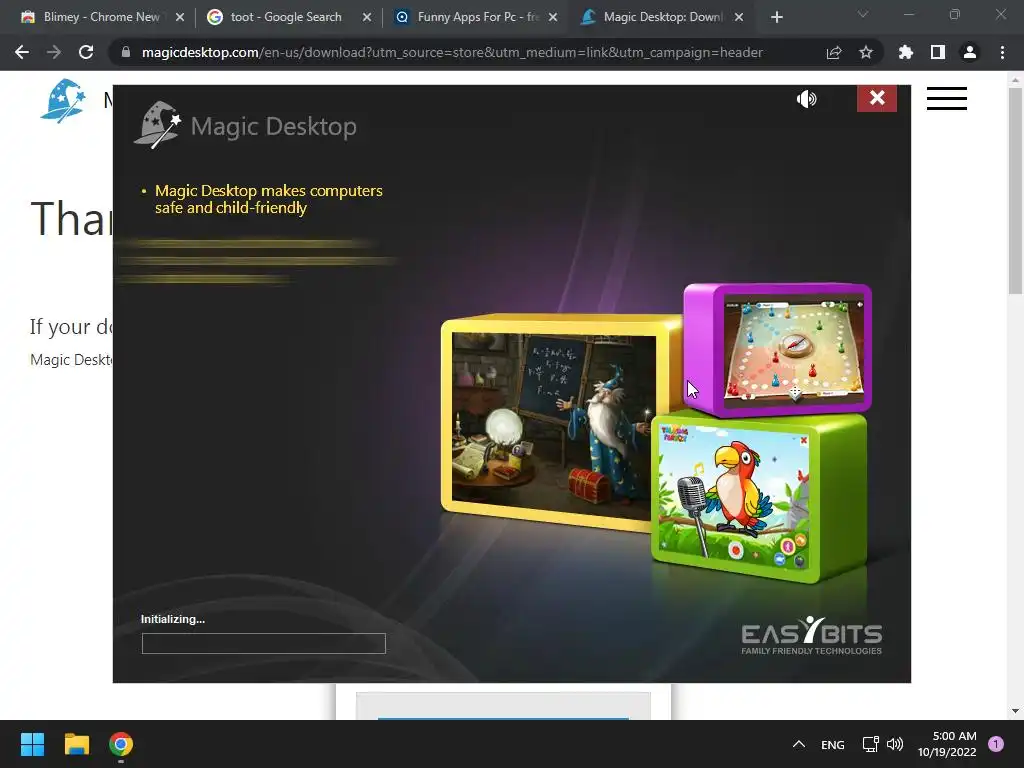
Task: Click the EasyBits logo
Action: click(811, 635)
